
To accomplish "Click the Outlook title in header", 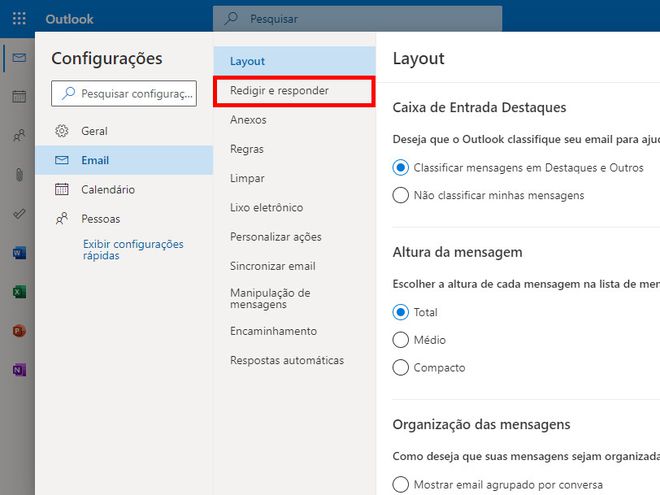I will coord(69,19).
